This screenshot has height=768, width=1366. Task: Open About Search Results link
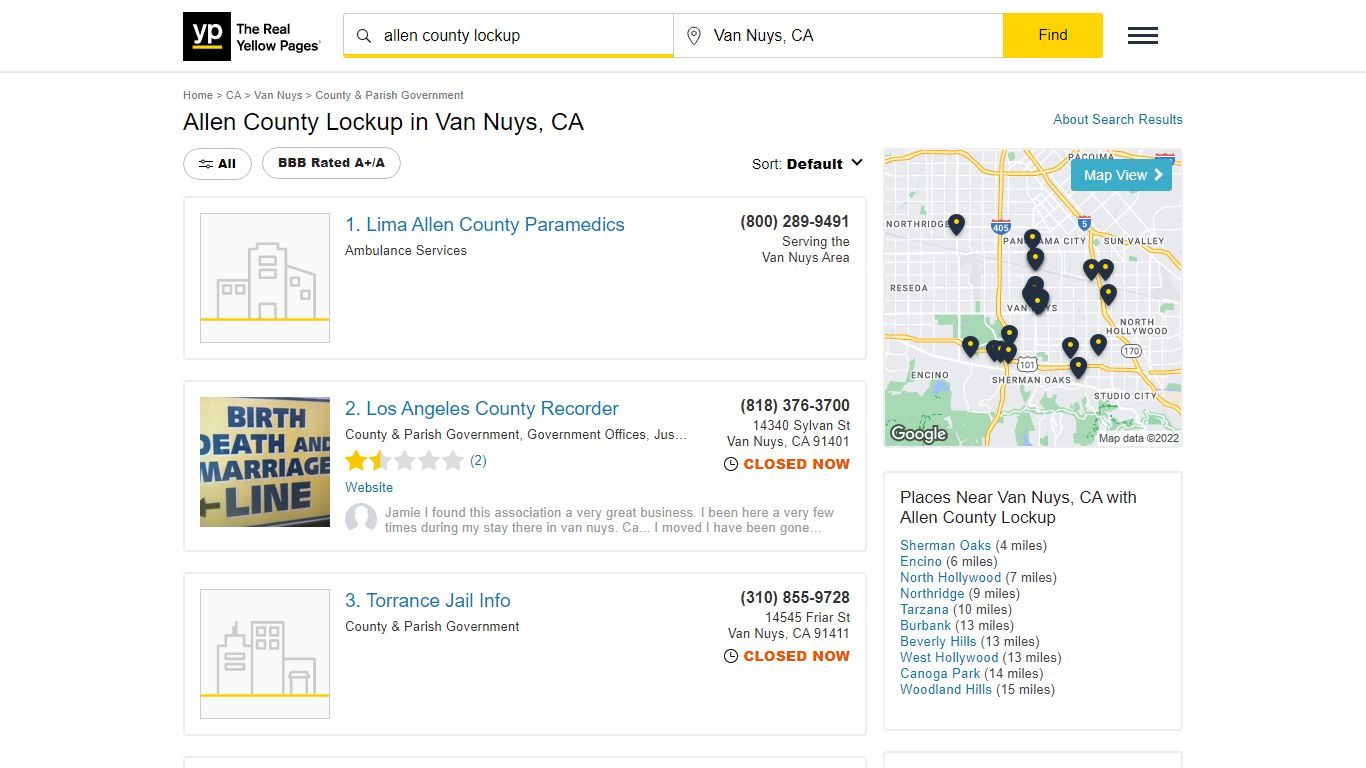tap(1118, 119)
